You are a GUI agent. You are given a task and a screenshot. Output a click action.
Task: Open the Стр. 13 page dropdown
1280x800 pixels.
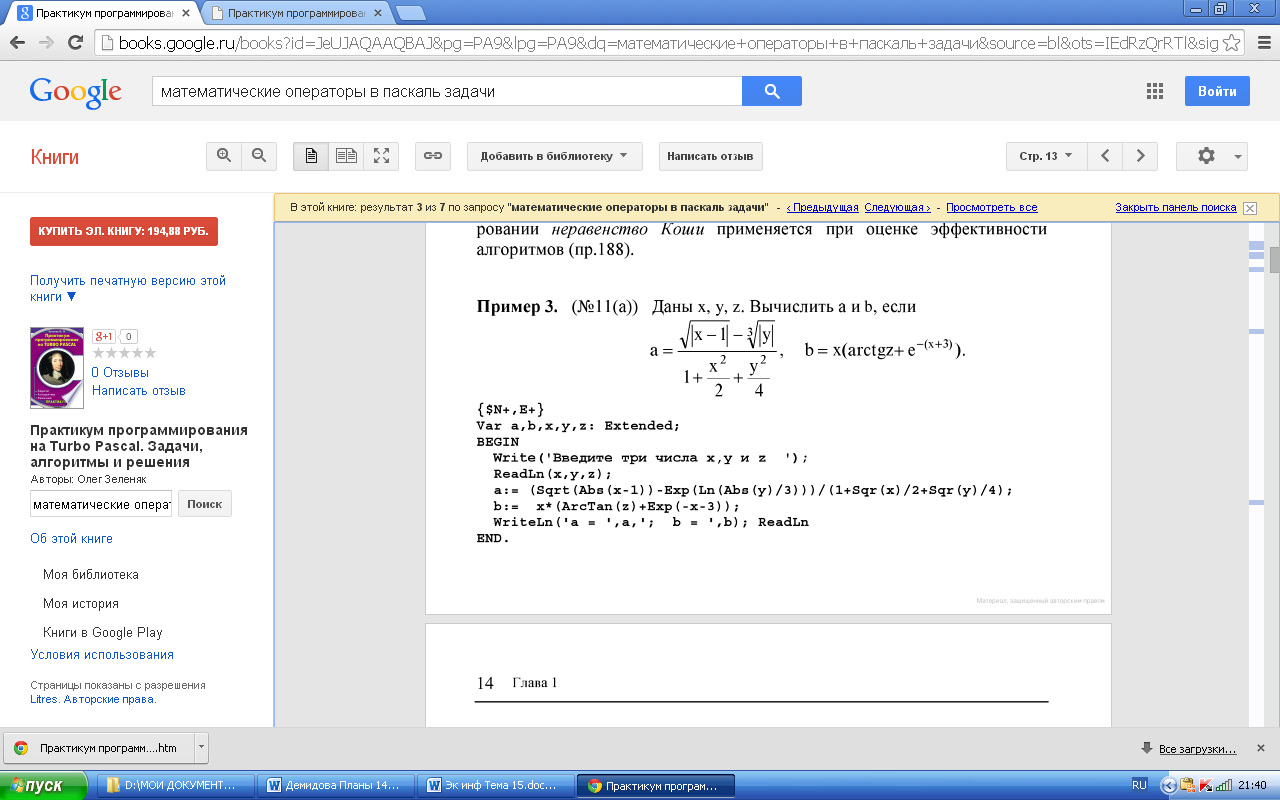pyautogui.click(x=1046, y=156)
